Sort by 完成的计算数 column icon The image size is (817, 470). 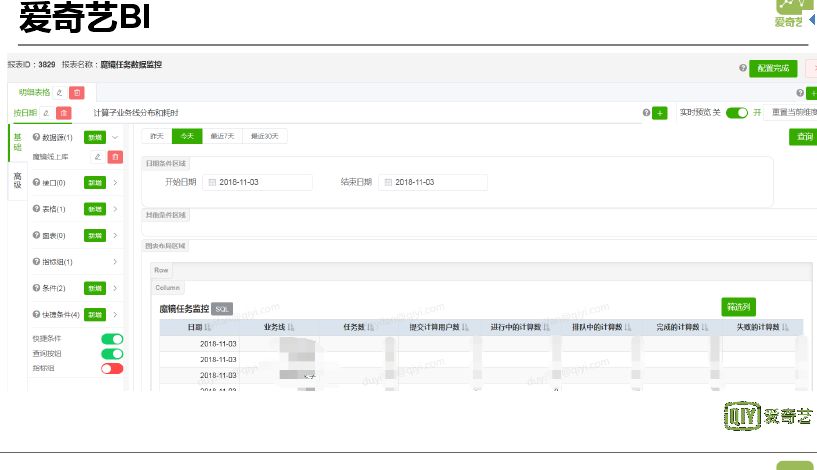coord(705,327)
